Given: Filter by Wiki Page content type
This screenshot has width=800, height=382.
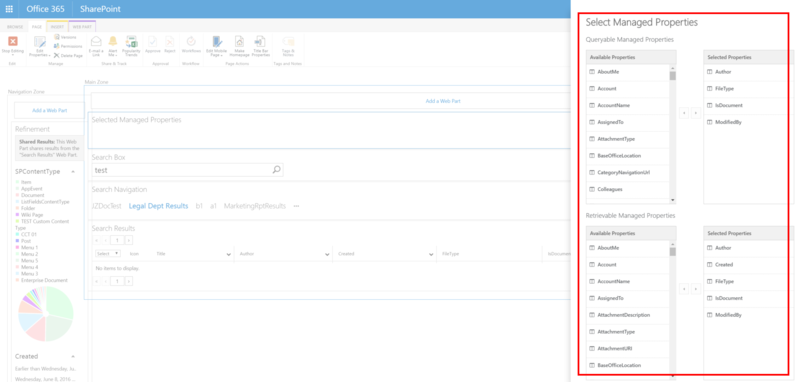Looking at the screenshot, I should pyautogui.click(x=32, y=215).
